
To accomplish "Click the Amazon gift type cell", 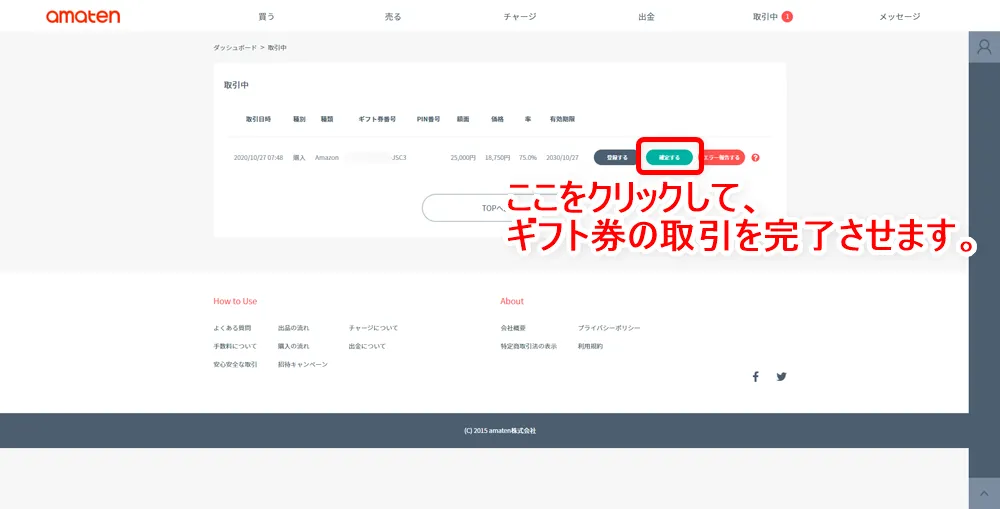I will 327,158.
